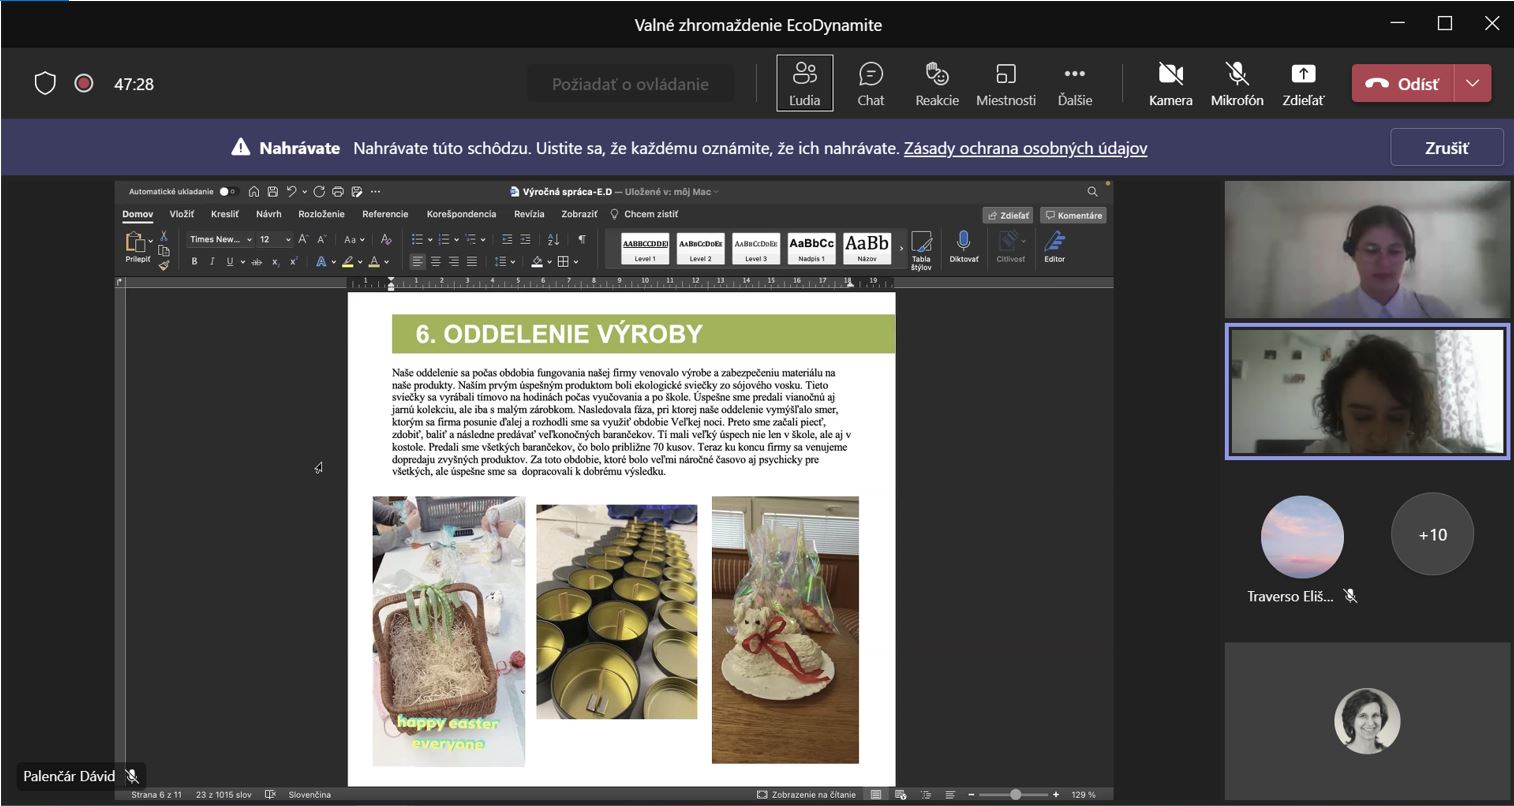
Task: Click the spell check icon in status bar
Action: coord(270,795)
